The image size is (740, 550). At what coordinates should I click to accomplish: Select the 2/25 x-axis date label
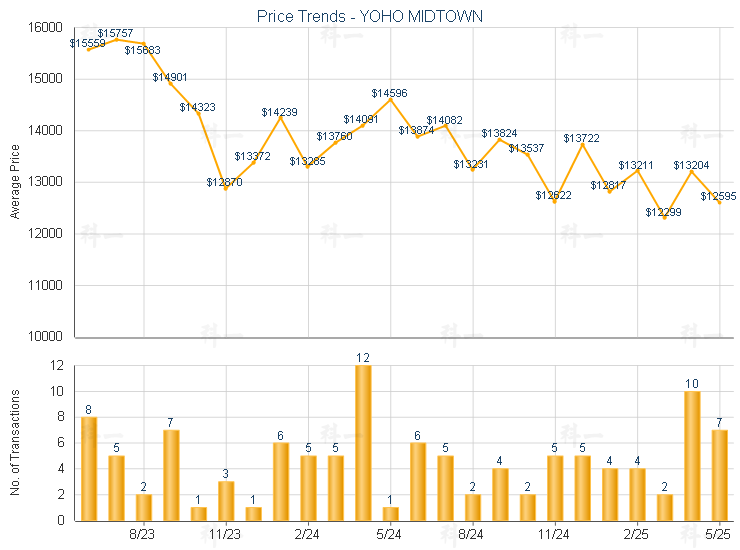pos(637,534)
